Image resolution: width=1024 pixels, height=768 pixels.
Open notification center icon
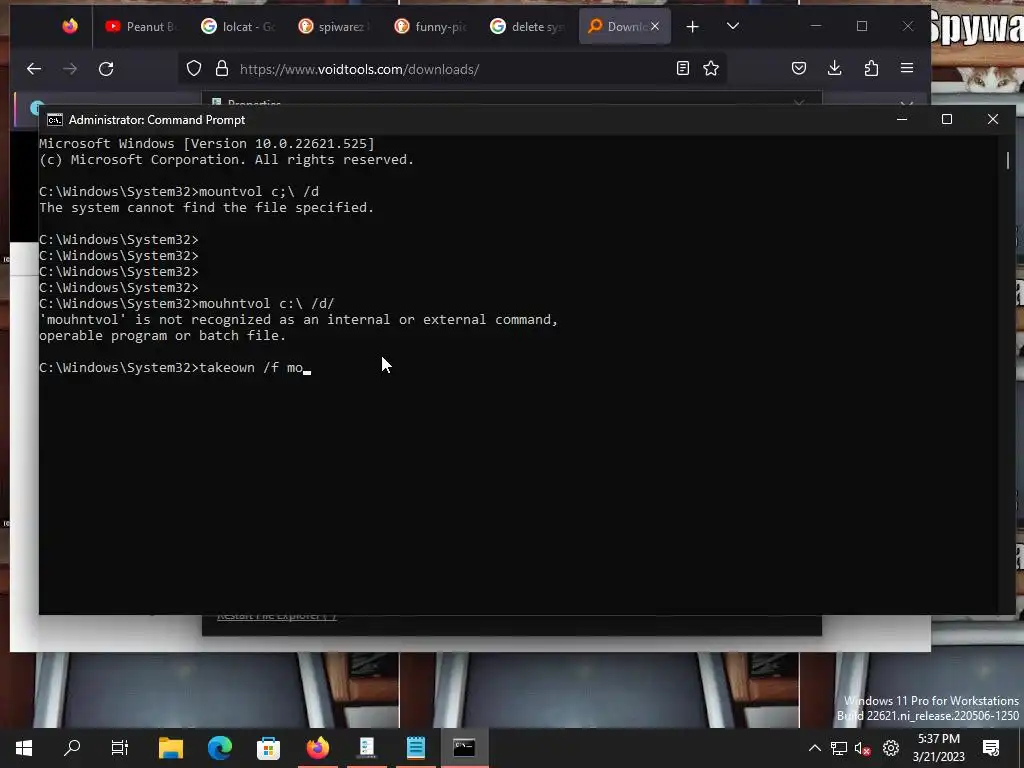991,748
